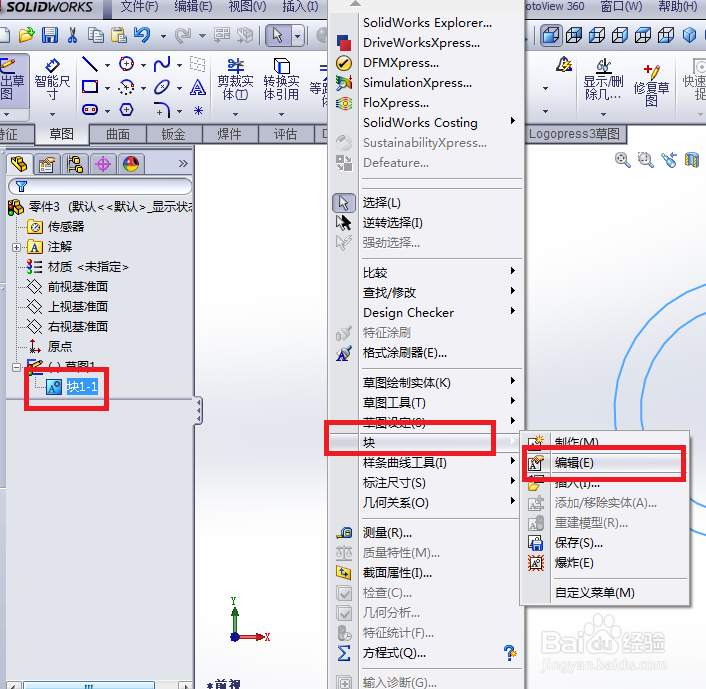Screen dimensions: 706x689
Task: Expand hidden manager tabs with chevron
Action: [183, 163]
